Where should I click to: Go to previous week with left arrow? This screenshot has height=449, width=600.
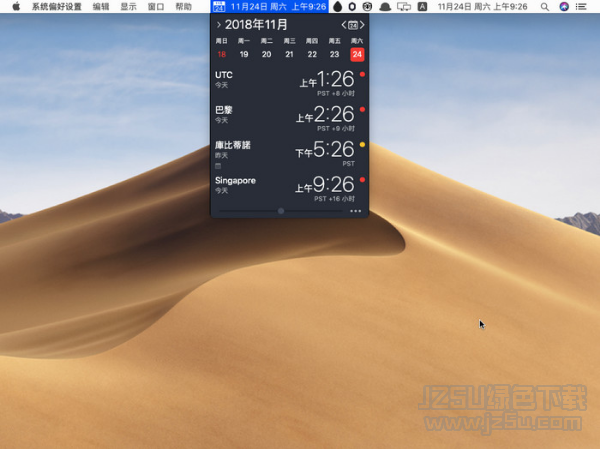344,25
